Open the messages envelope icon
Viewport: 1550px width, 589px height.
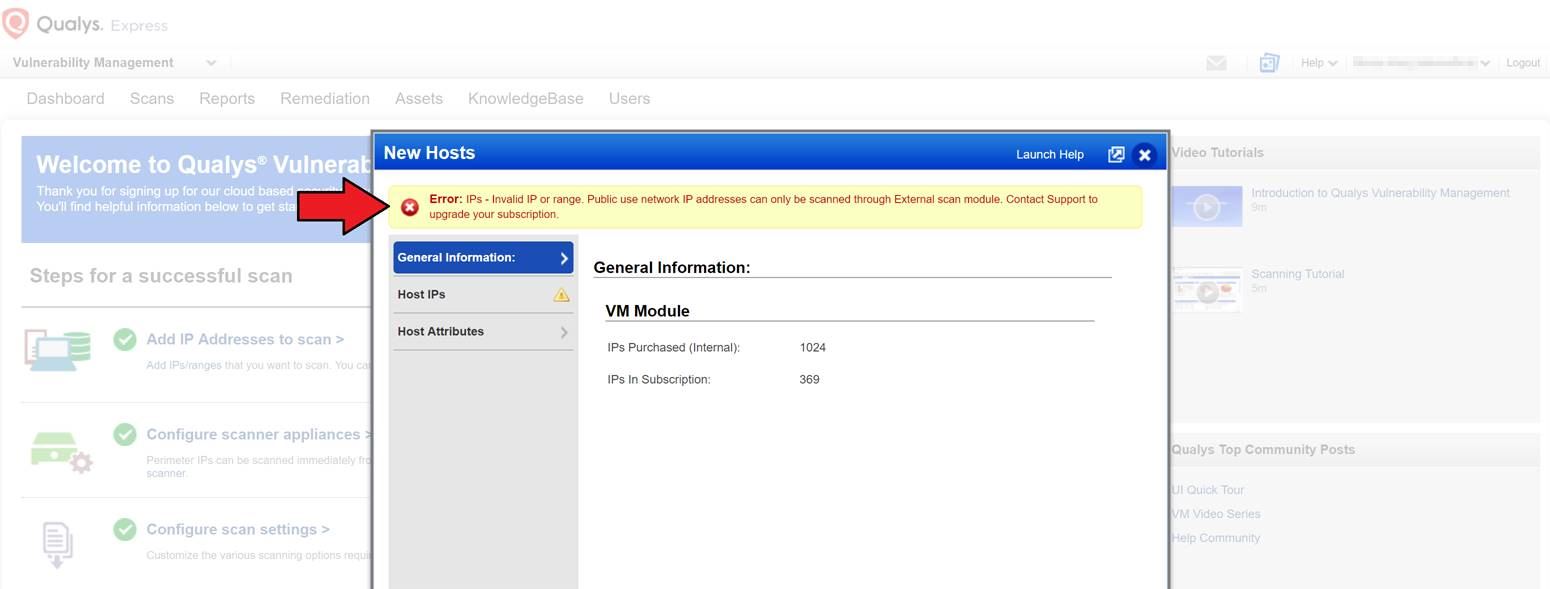point(1216,62)
